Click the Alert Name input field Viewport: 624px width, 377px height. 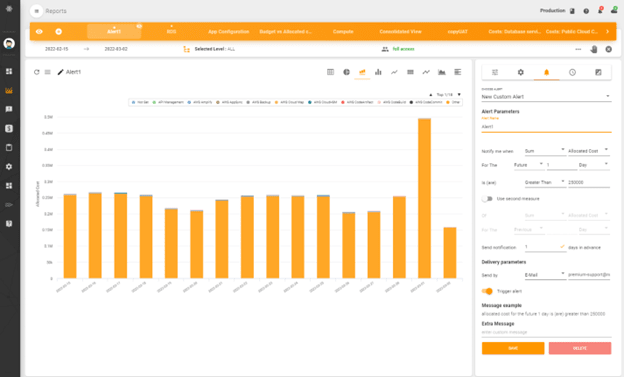point(546,127)
